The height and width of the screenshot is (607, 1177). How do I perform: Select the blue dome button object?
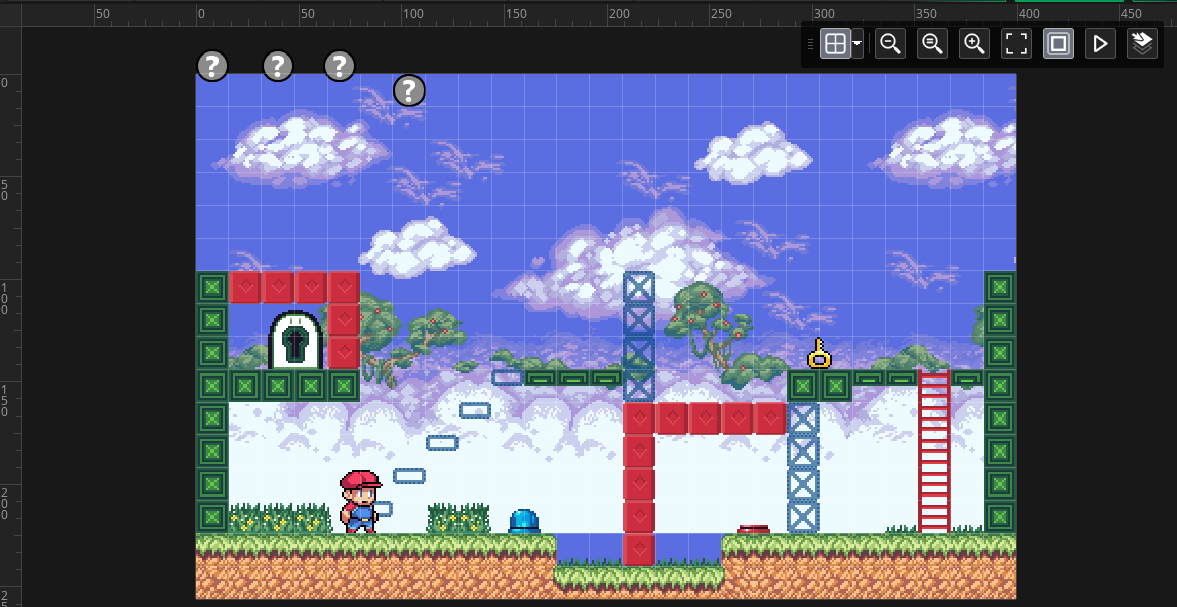524,521
